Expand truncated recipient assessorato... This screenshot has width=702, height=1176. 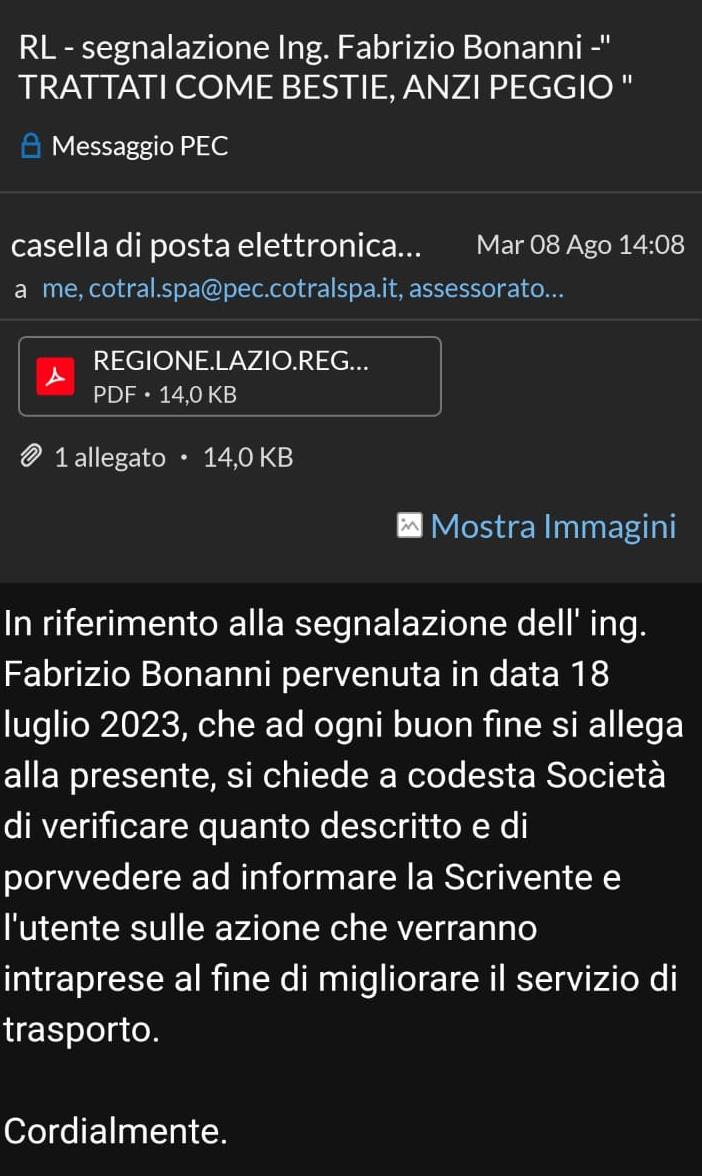click(486, 289)
